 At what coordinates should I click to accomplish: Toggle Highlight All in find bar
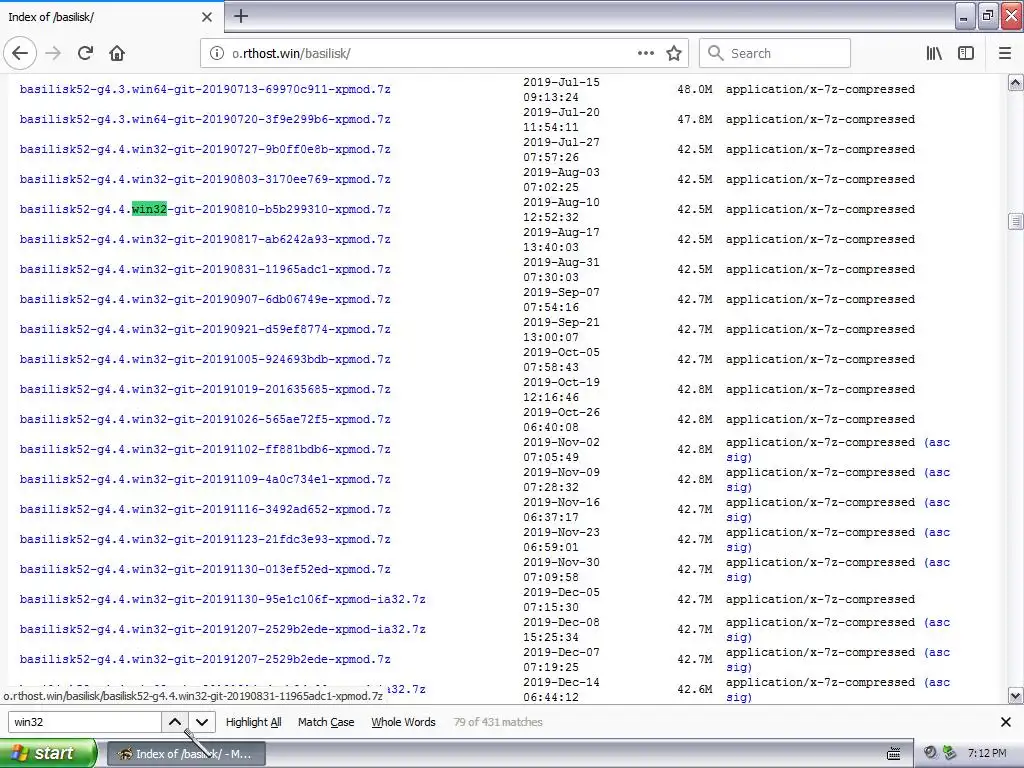[253, 722]
